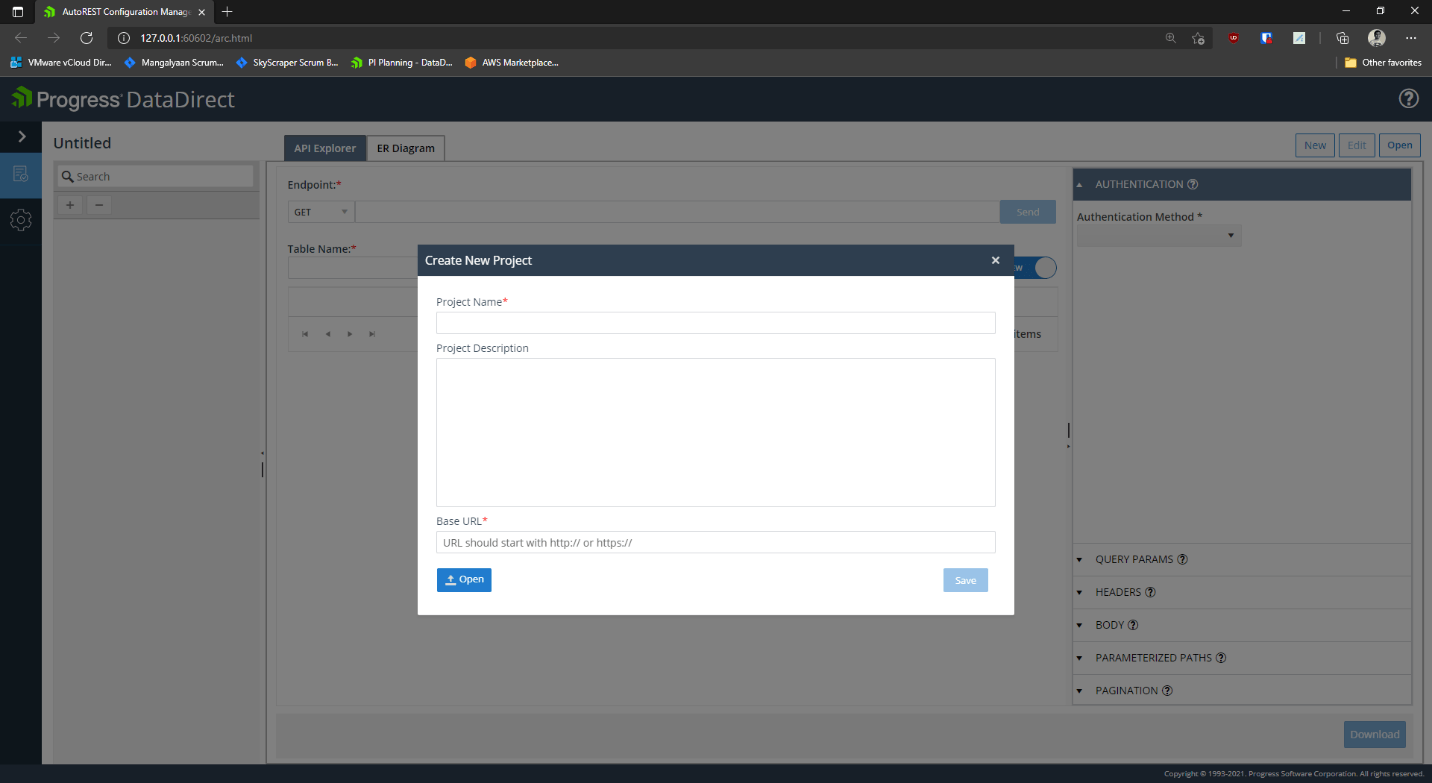
Task: Open the settings gear in left sidebar
Action: tap(20, 220)
